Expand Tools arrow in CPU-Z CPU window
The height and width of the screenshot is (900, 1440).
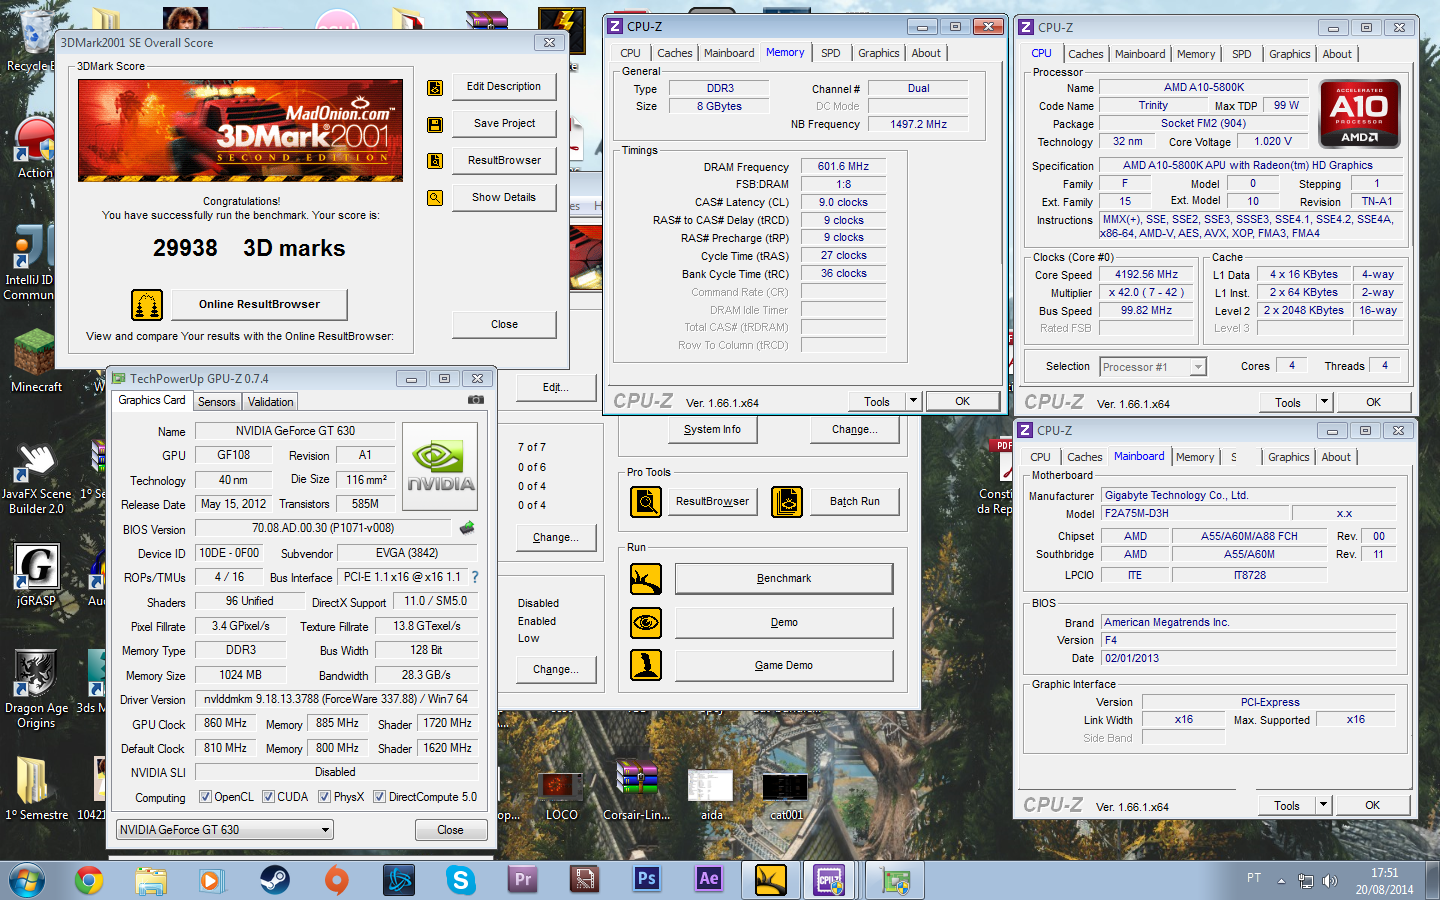tap(1324, 402)
